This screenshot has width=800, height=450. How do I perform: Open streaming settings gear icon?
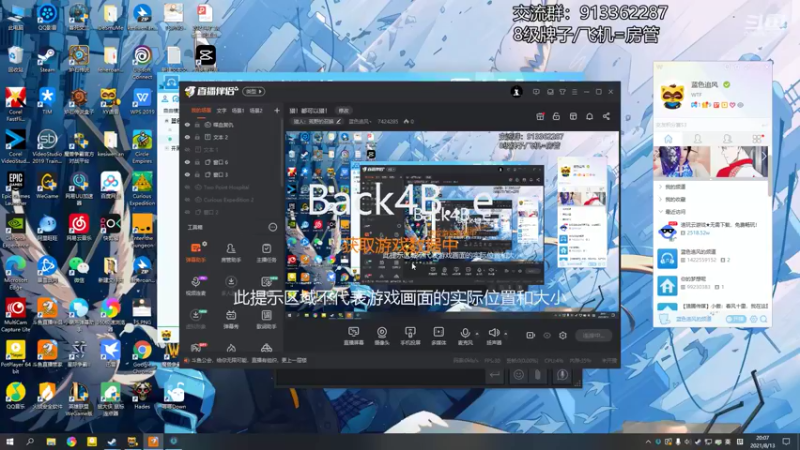[563, 335]
